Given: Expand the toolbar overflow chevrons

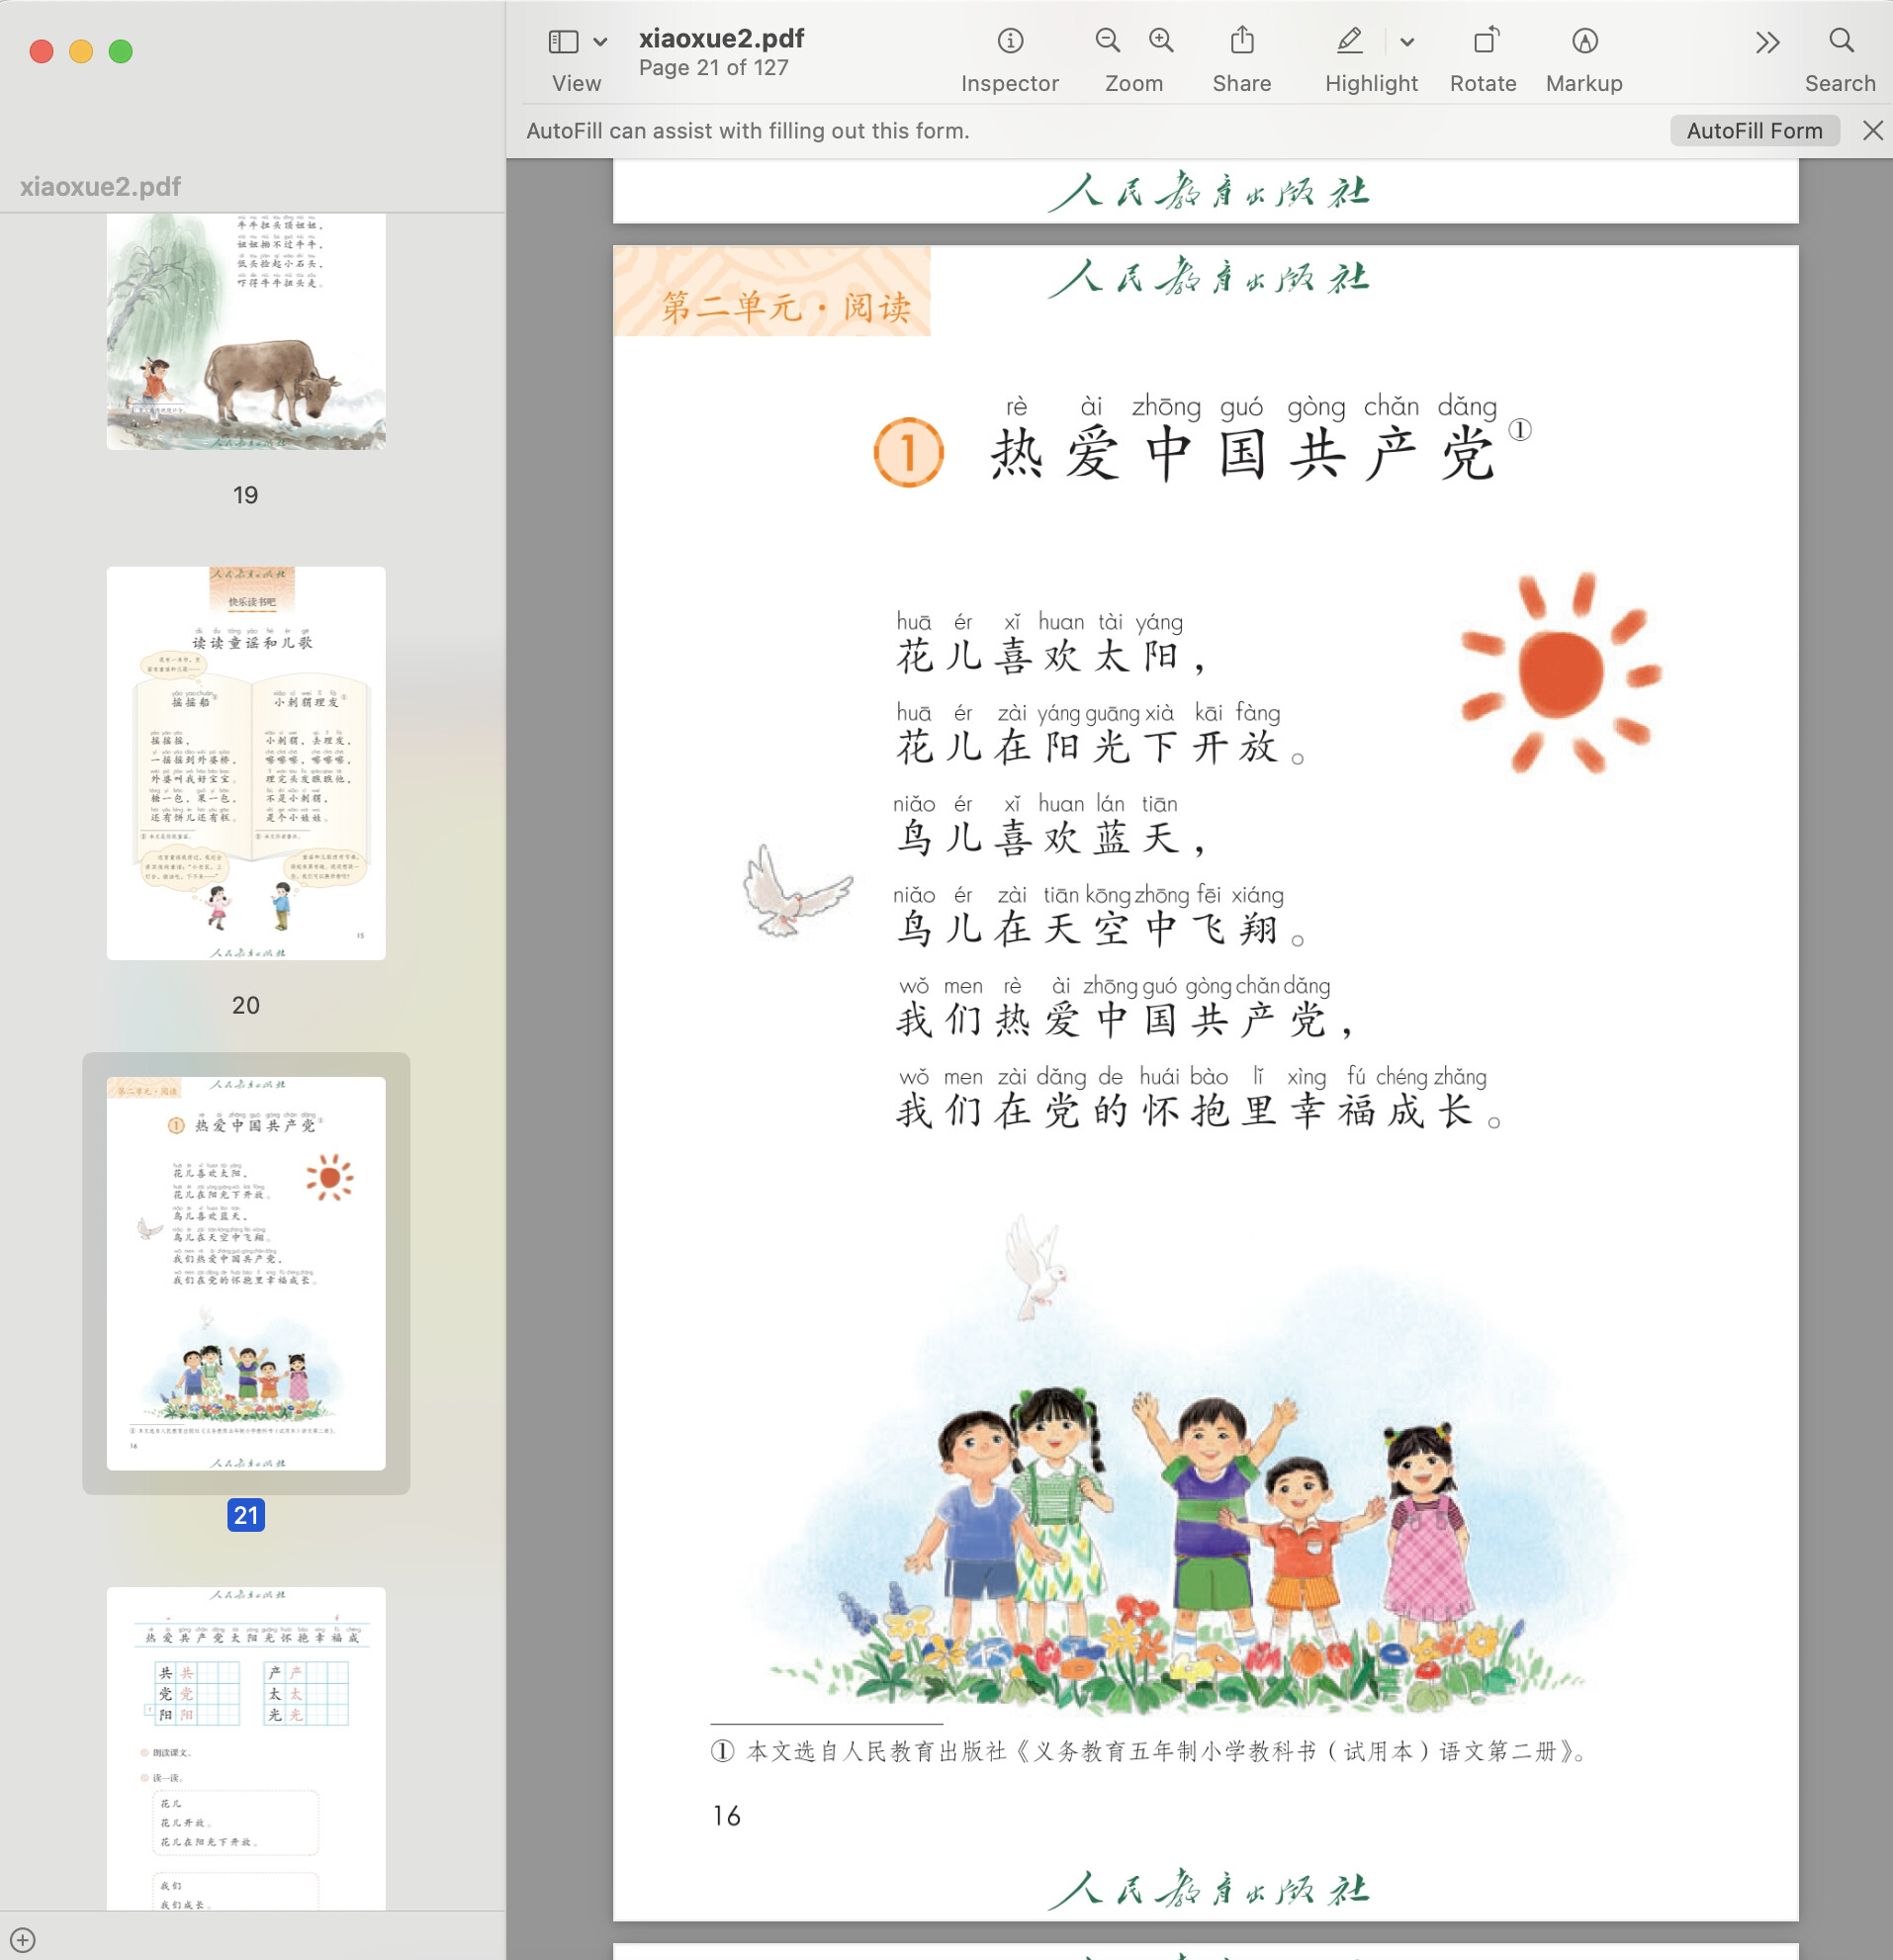Looking at the screenshot, I should [1767, 42].
